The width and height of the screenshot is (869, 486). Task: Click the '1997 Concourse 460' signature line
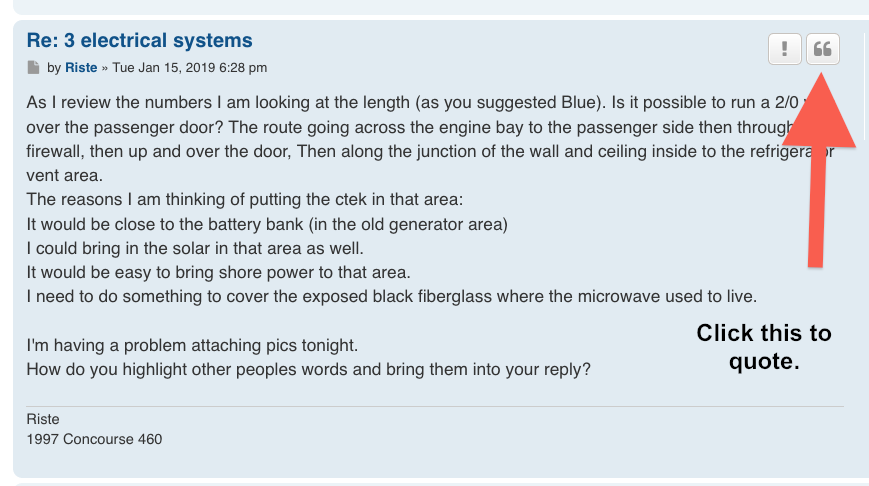tap(94, 439)
